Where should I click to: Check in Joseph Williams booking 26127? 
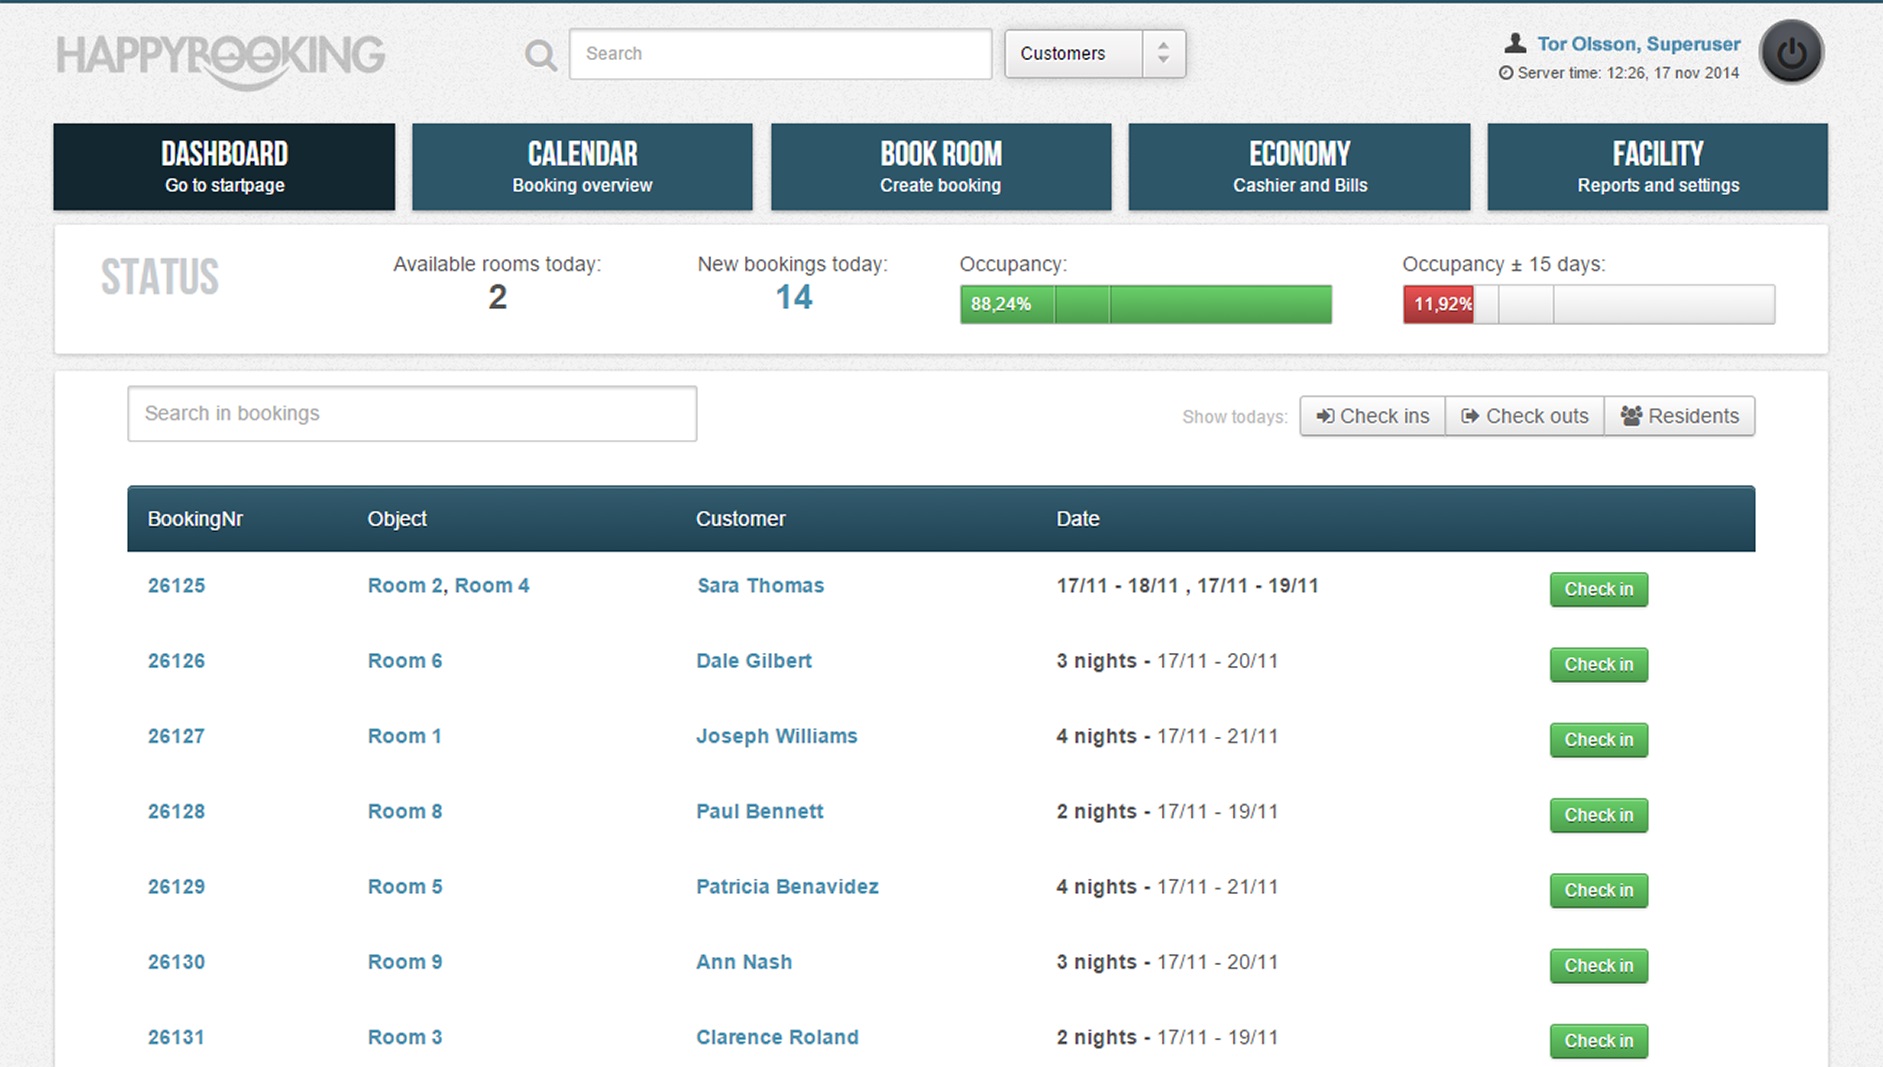(x=1599, y=739)
